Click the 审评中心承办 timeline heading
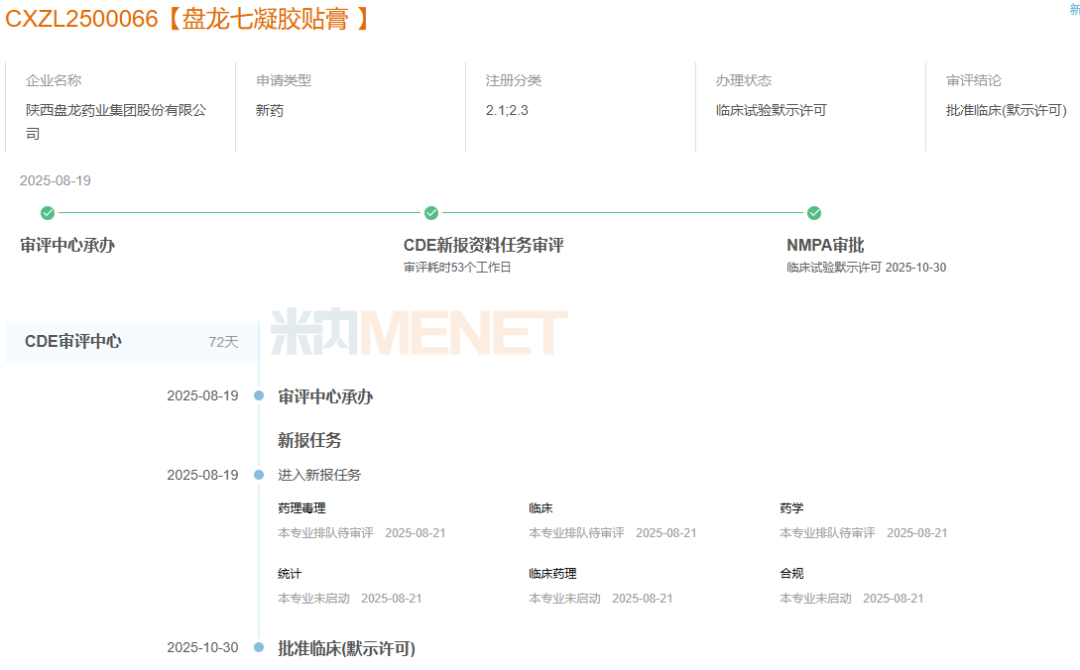 pos(325,397)
